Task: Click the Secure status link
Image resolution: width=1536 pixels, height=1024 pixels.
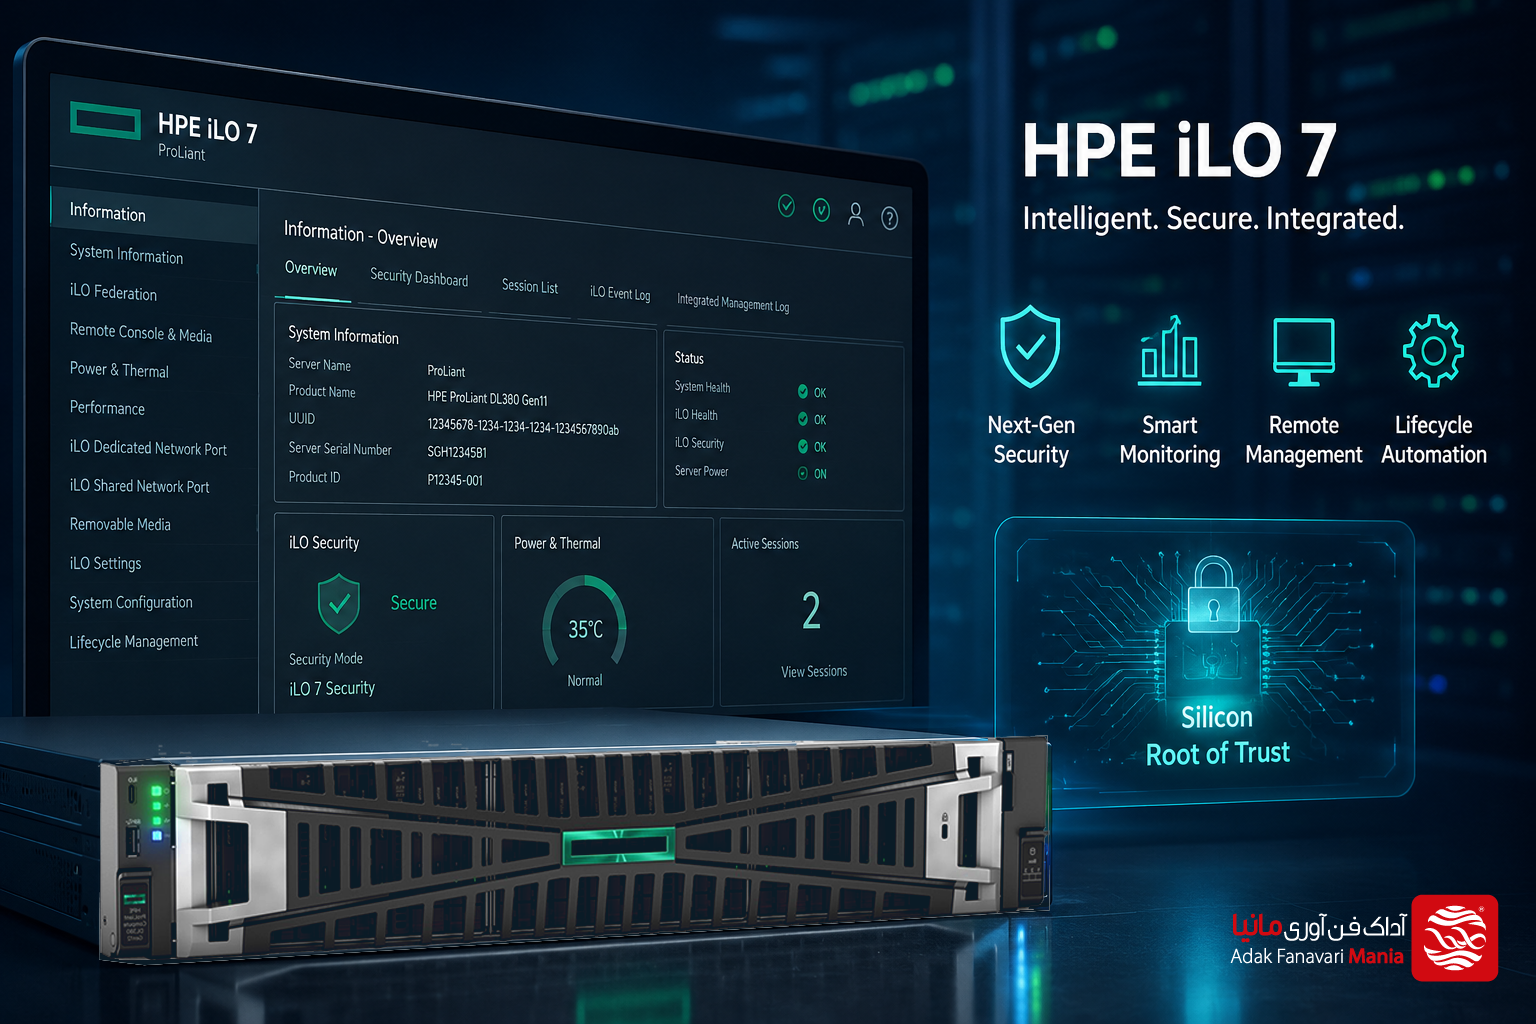Action: [x=413, y=603]
